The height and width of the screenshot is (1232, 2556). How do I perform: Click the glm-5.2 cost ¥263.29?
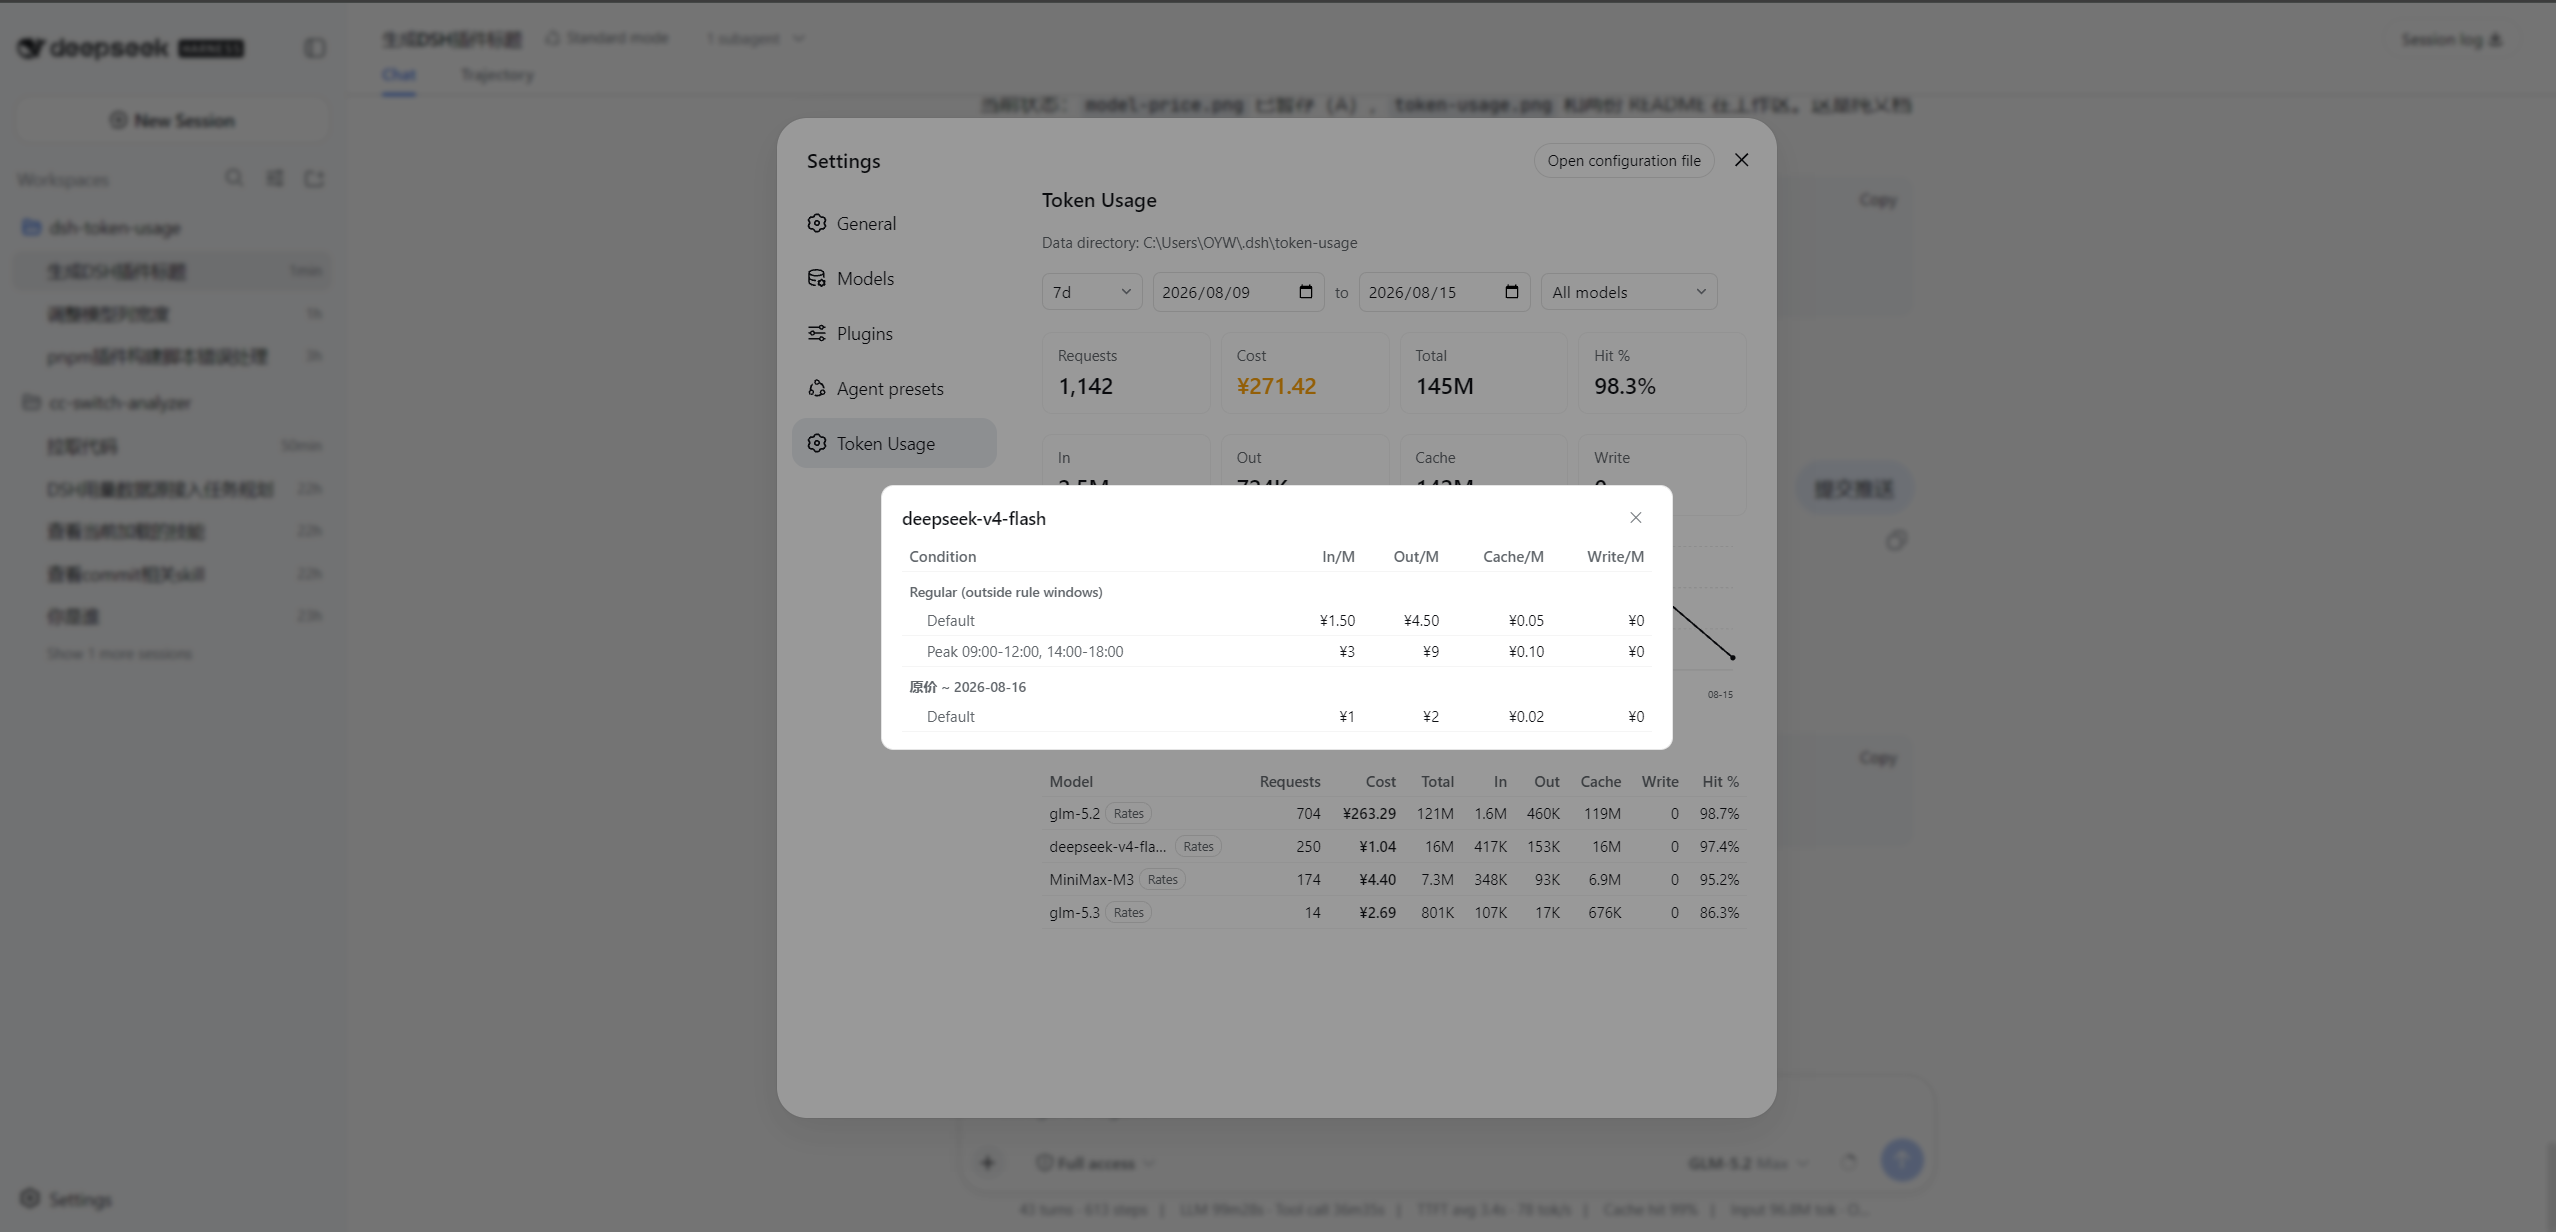click(x=1369, y=814)
